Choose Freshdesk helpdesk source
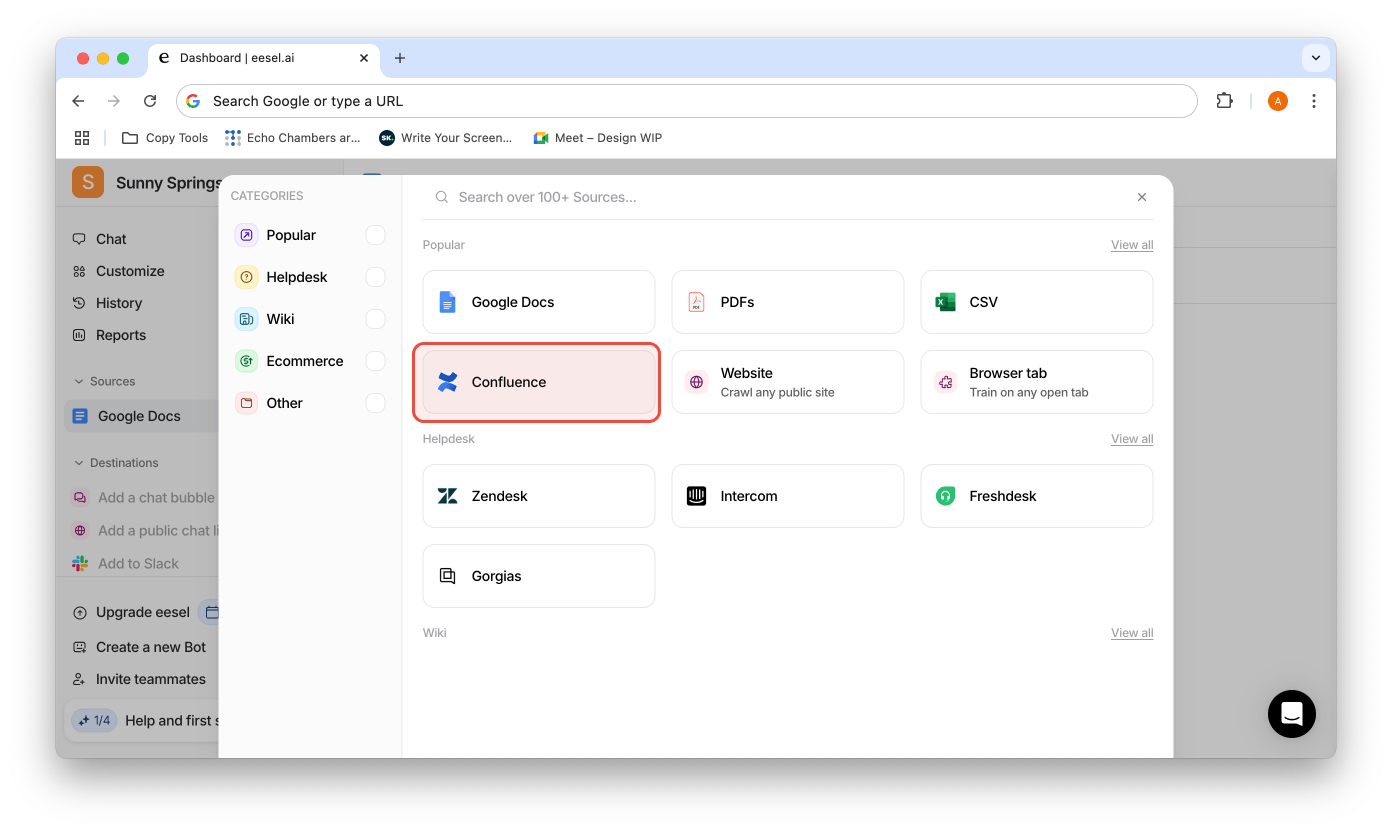The width and height of the screenshot is (1392, 832). 1037,496
